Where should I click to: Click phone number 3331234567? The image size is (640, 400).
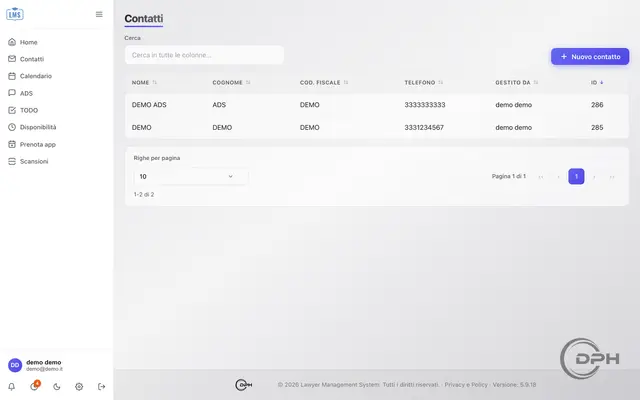tap(424, 127)
